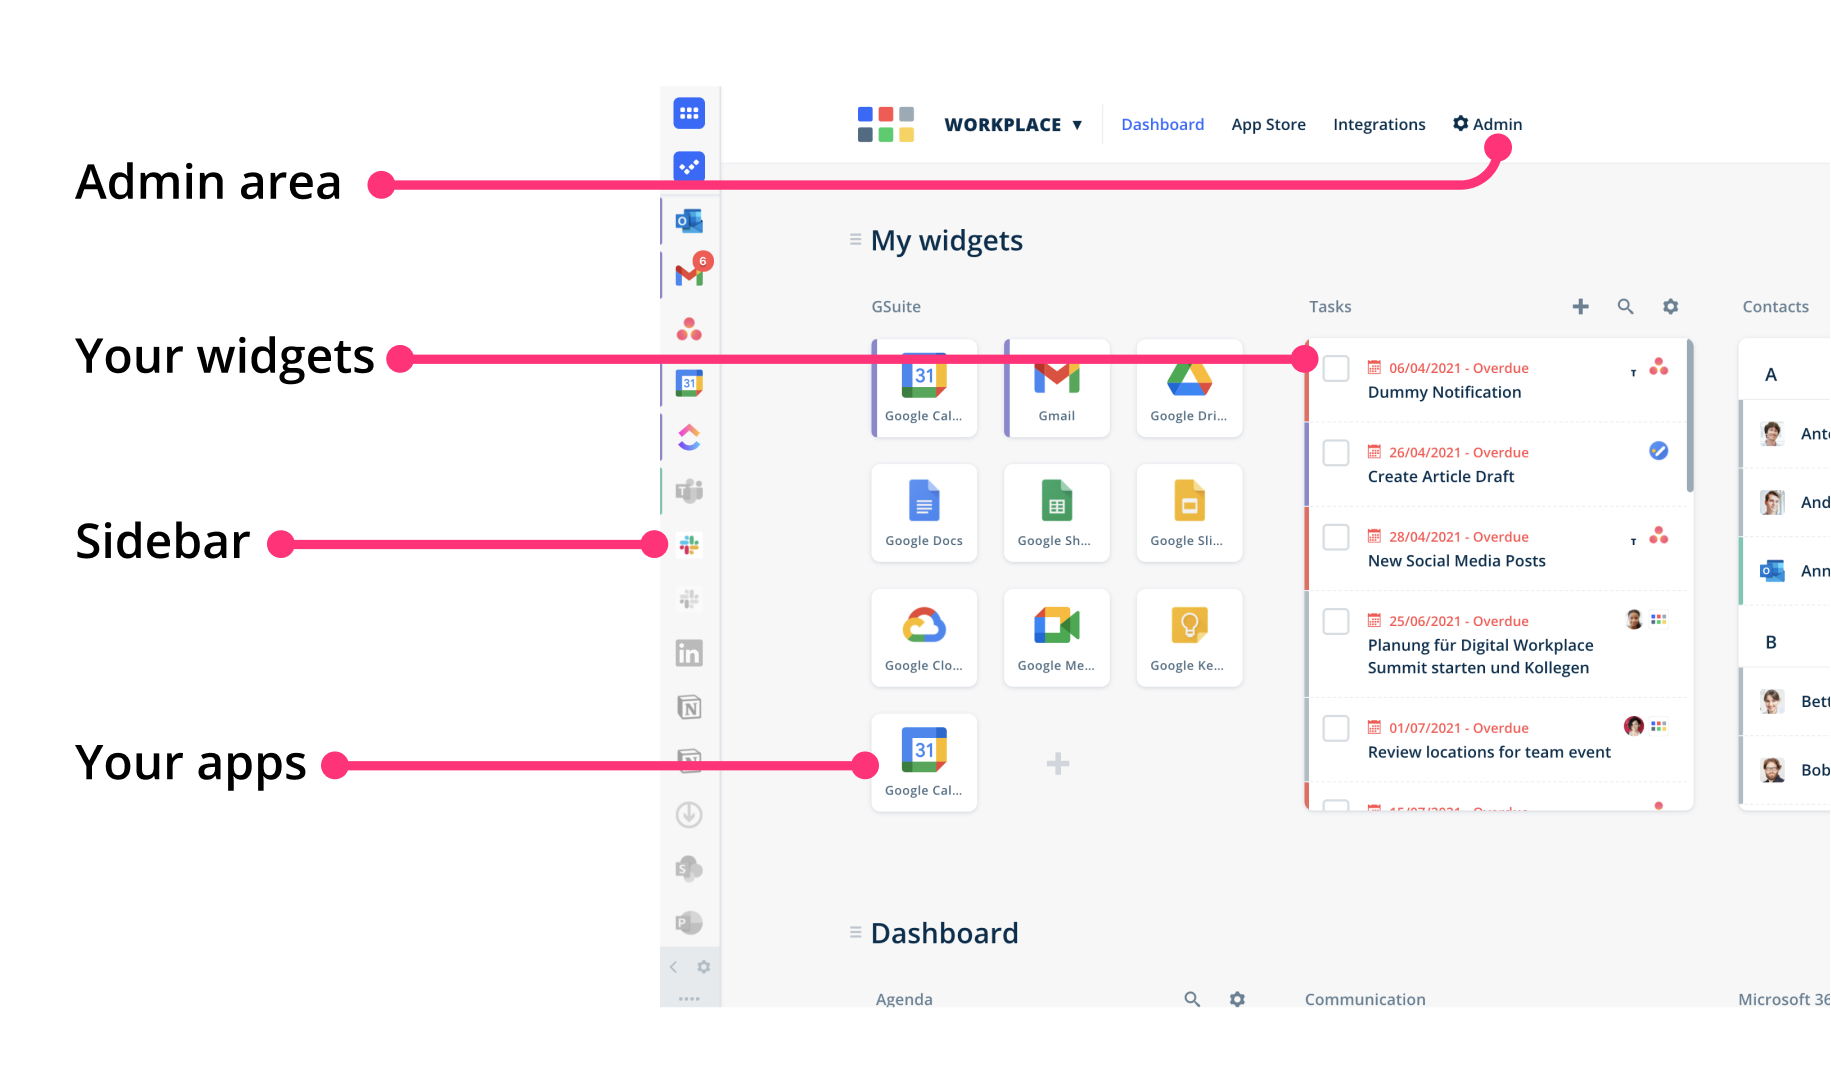Select the contact with the Outlook avatar
The width and height of the screenshot is (1831, 1081).
click(1786, 571)
